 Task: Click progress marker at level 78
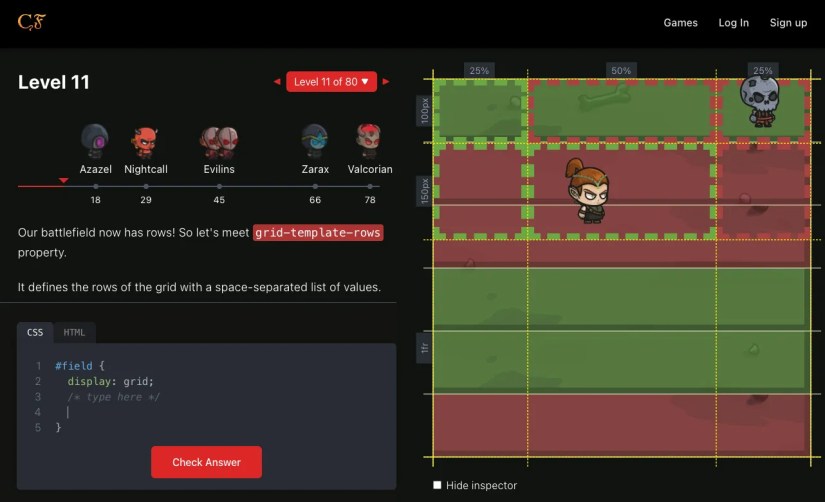click(x=370, y=186)
